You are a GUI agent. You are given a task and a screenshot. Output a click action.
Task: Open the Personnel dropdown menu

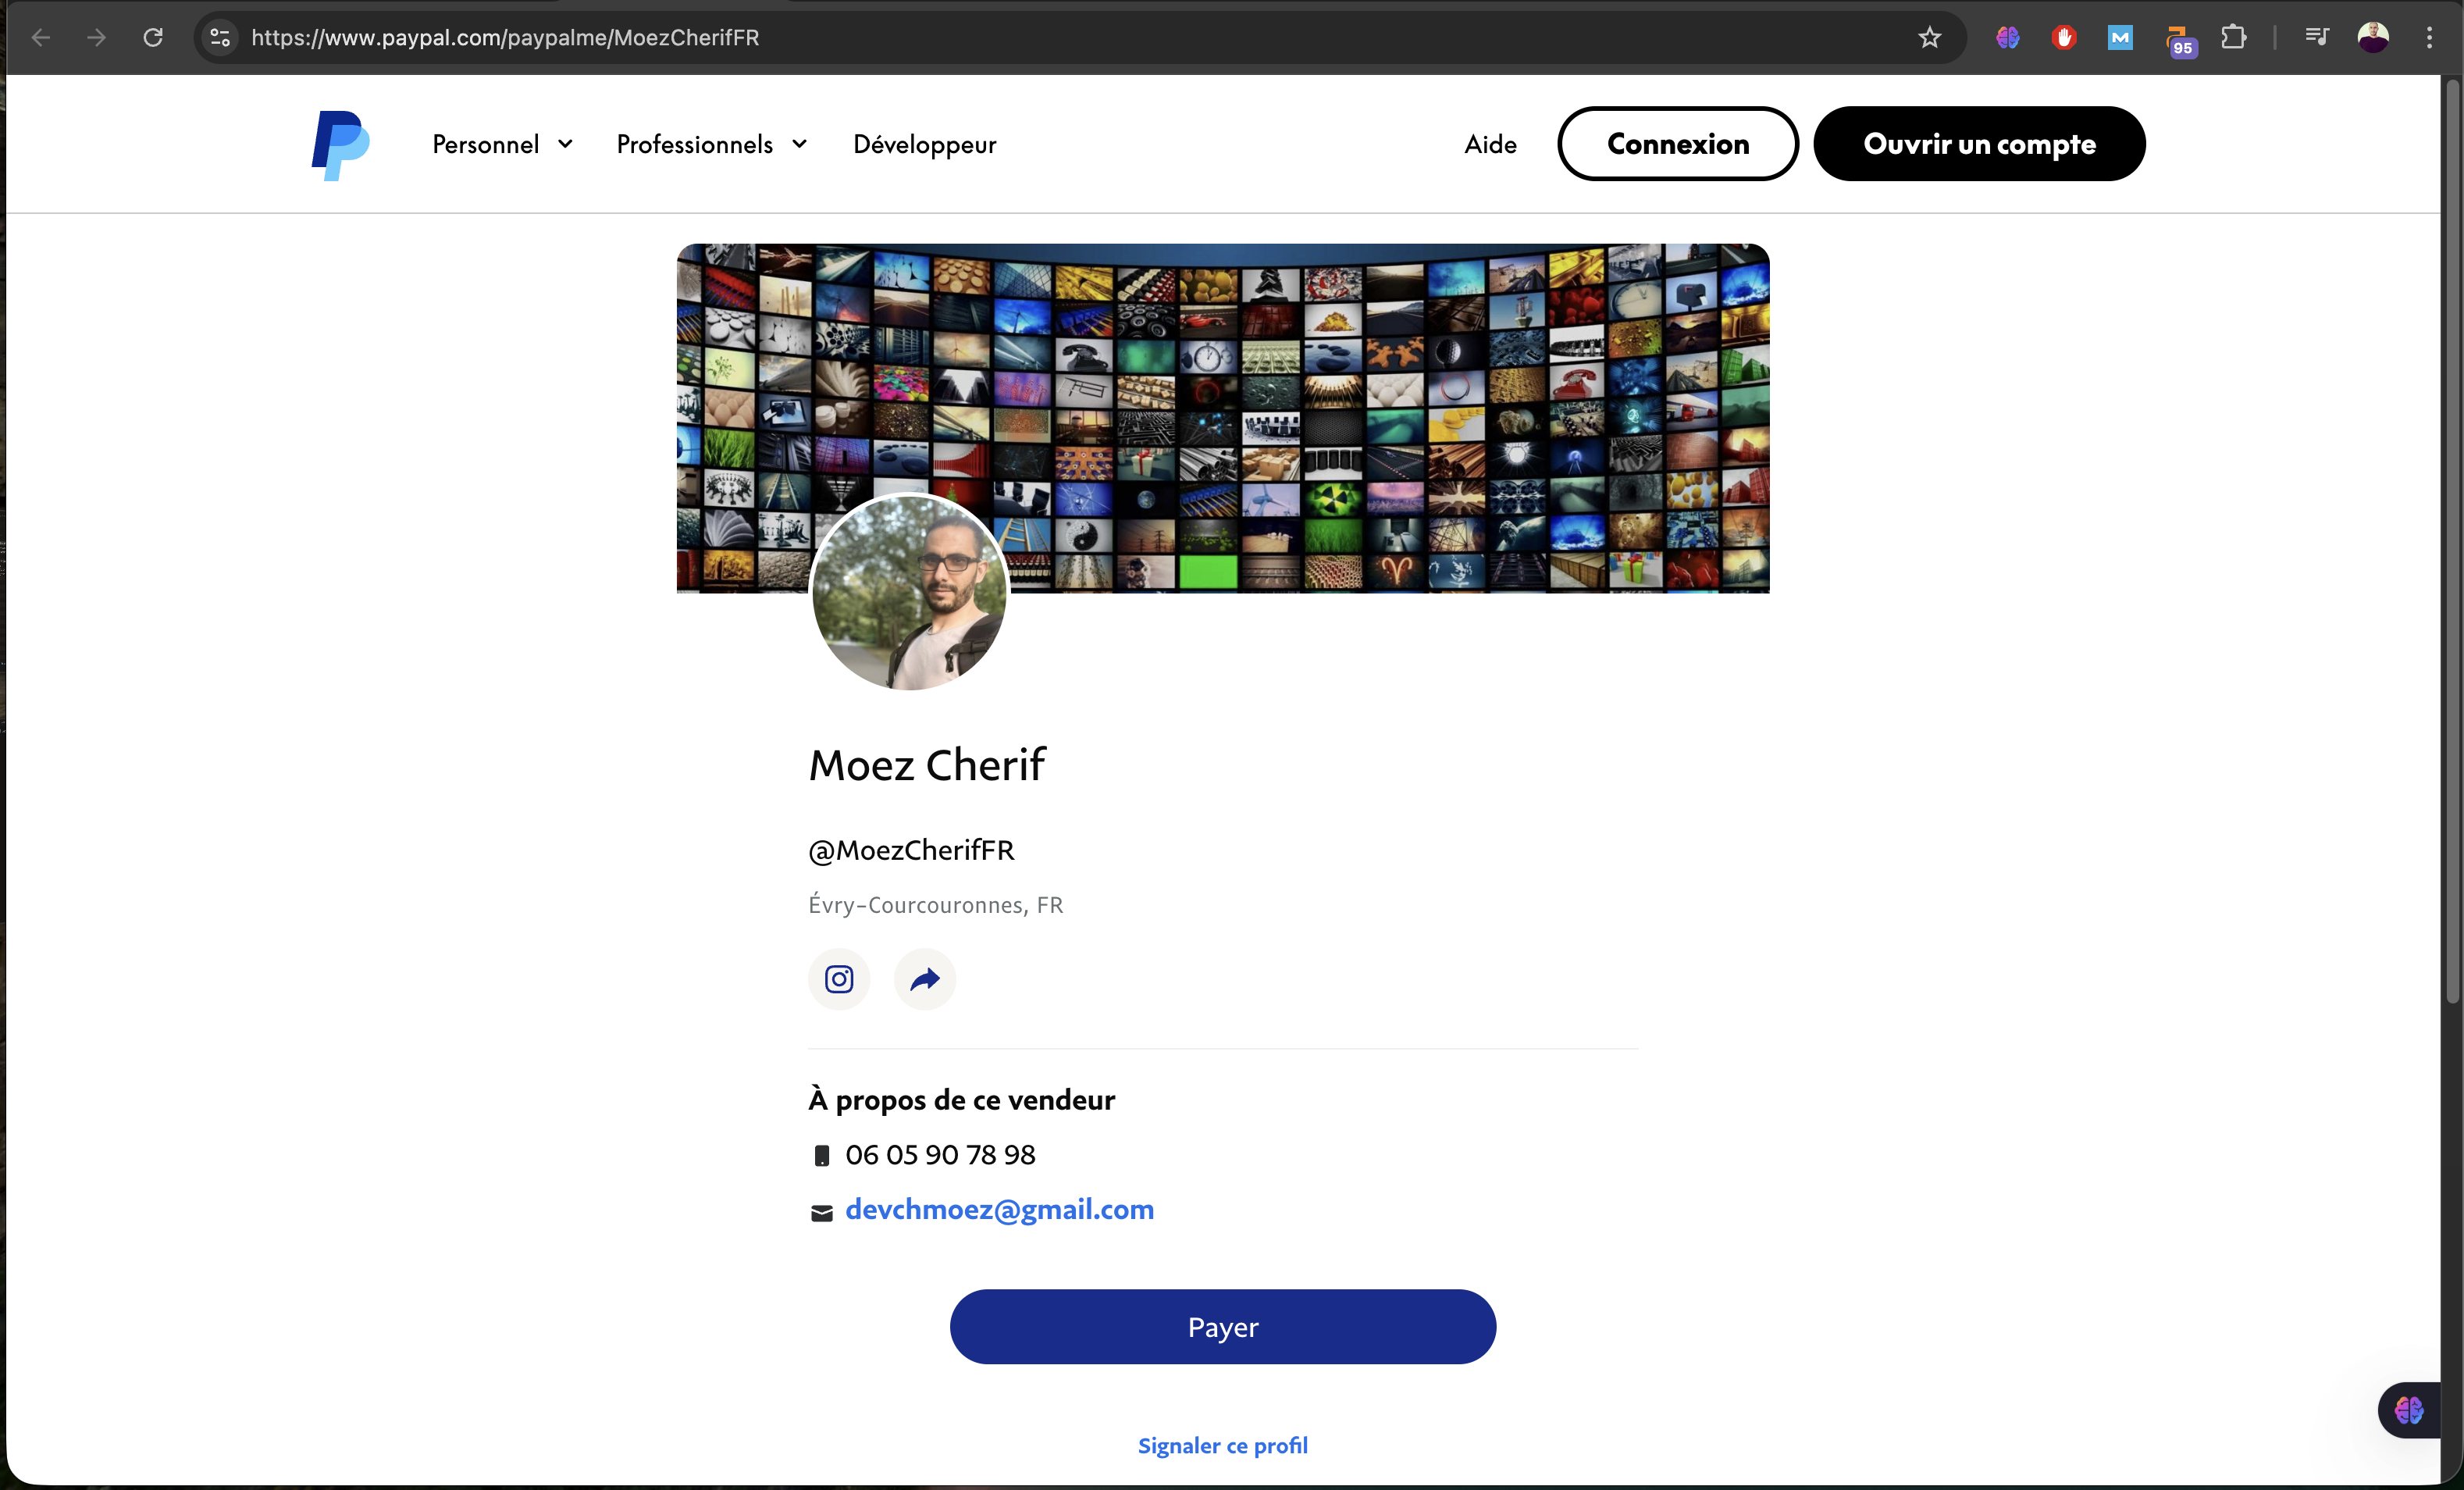coord(502,144)
